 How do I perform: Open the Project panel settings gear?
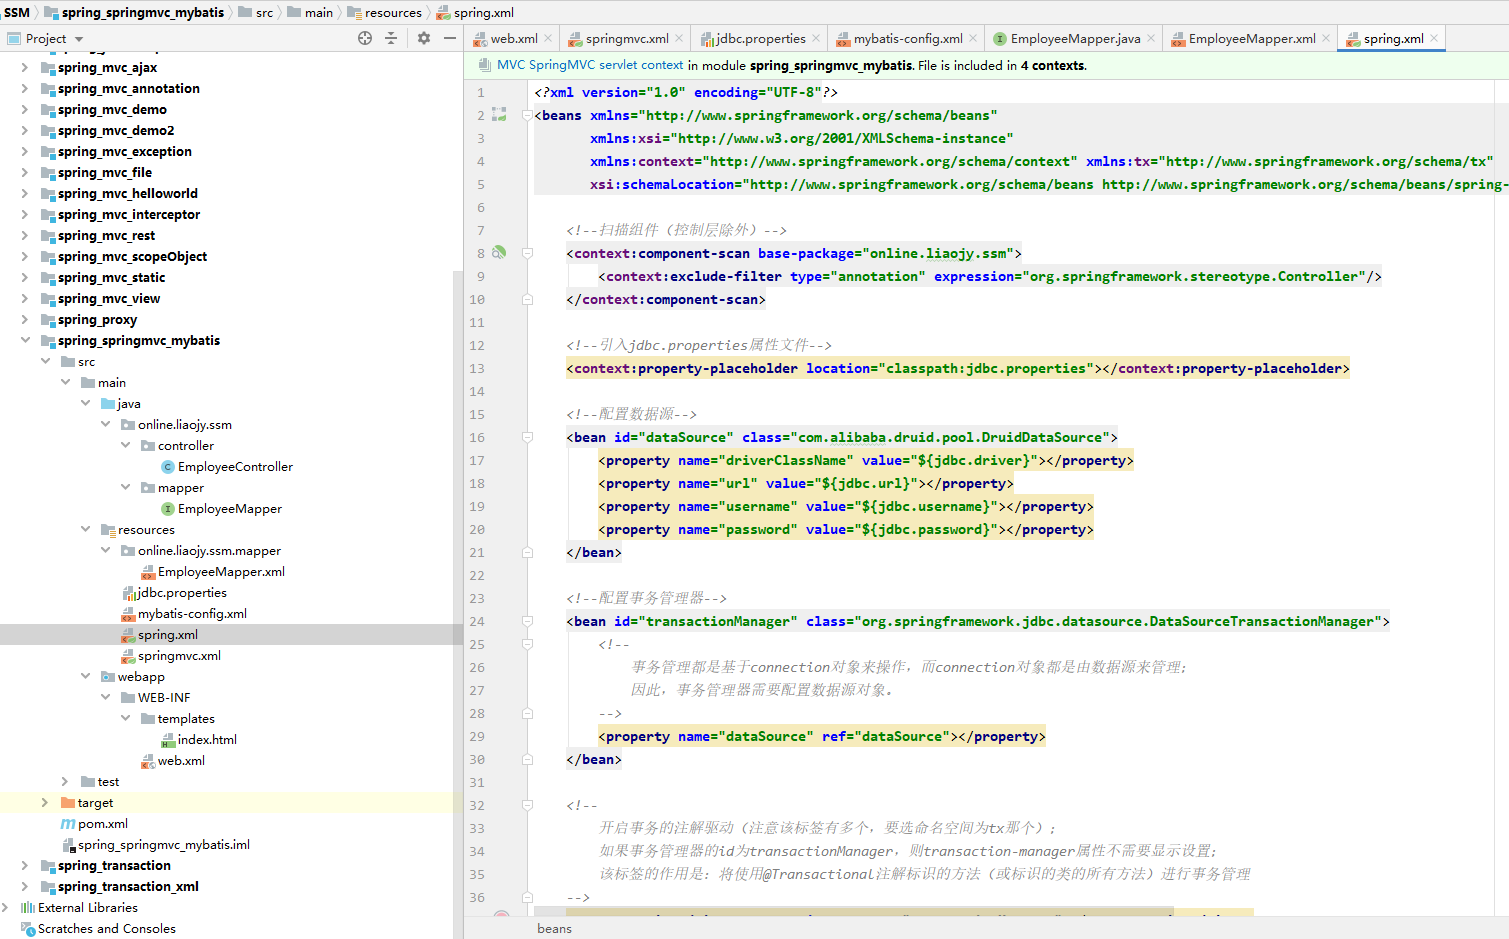click(x=424, y=38)
